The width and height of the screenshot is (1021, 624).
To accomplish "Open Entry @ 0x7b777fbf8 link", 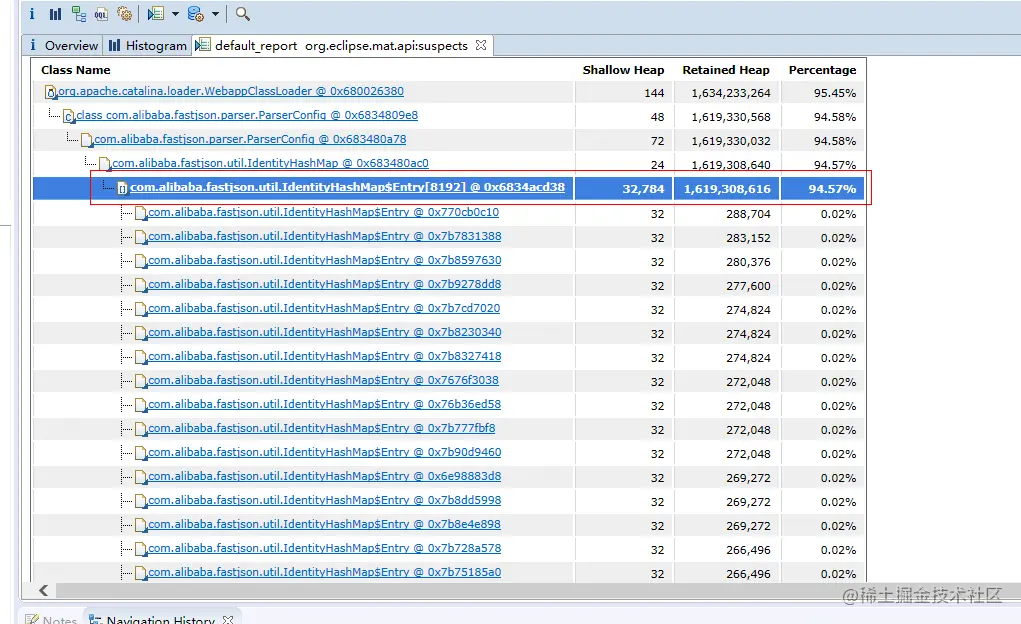I will coord(322,429).
